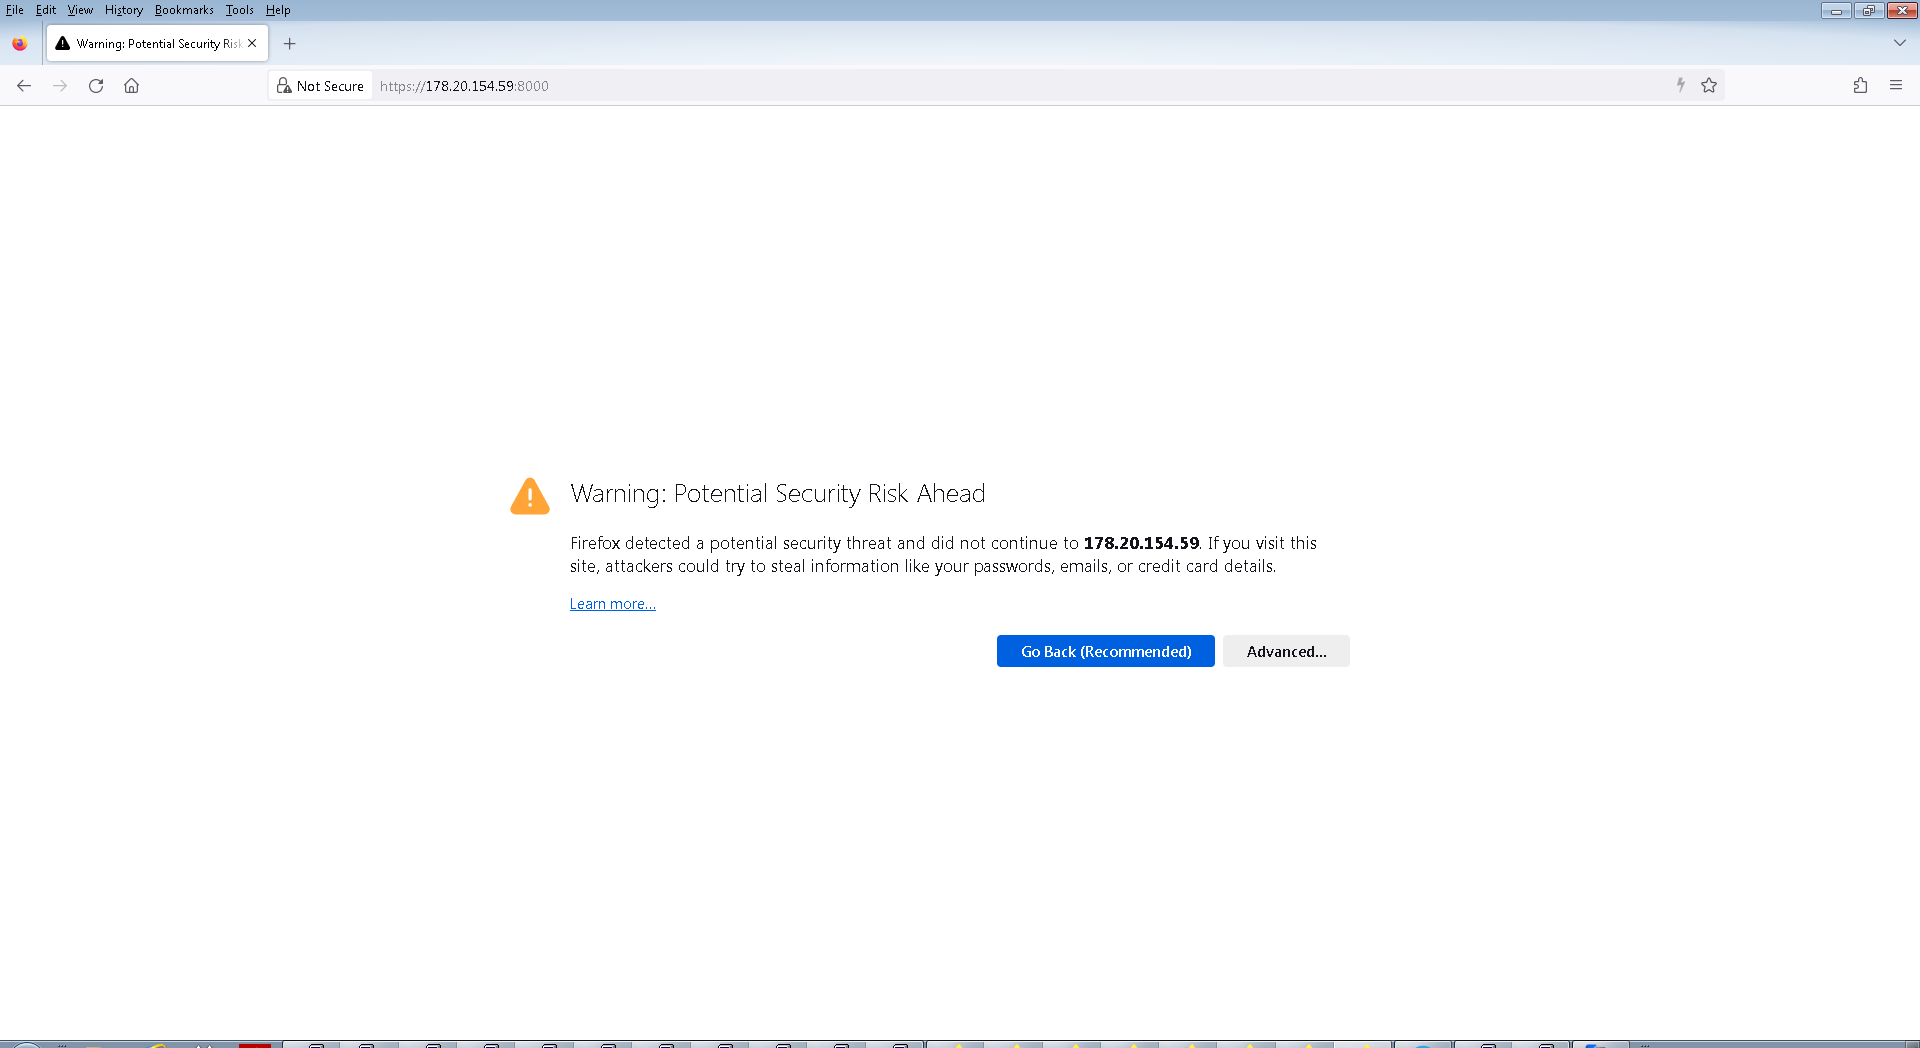Click the forward navigation arrow
Screen dimensions: 1920x1048
coord(60,86)
